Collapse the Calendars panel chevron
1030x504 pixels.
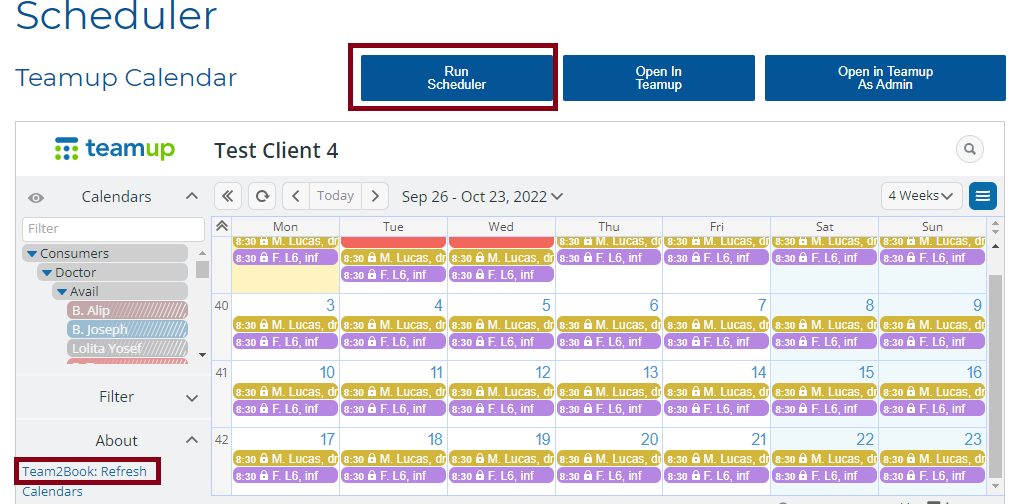click(191, 196)
